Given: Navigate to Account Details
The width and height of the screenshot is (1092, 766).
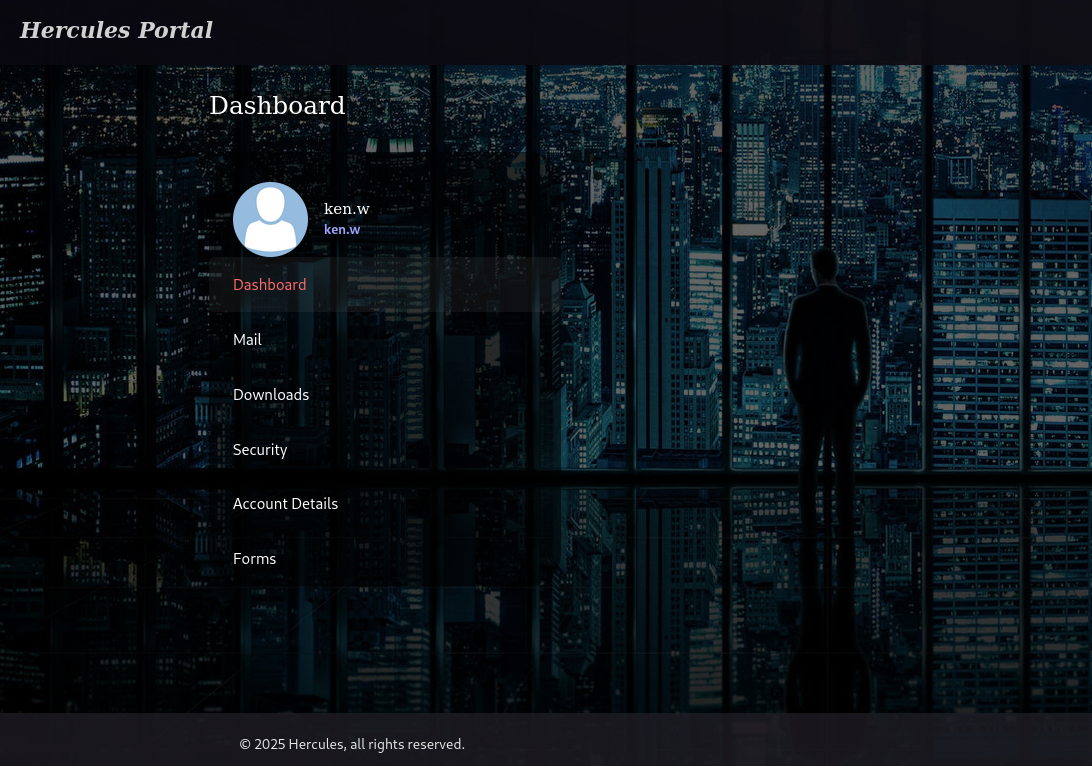Looking at the screenshot, I should click(286, 503).
